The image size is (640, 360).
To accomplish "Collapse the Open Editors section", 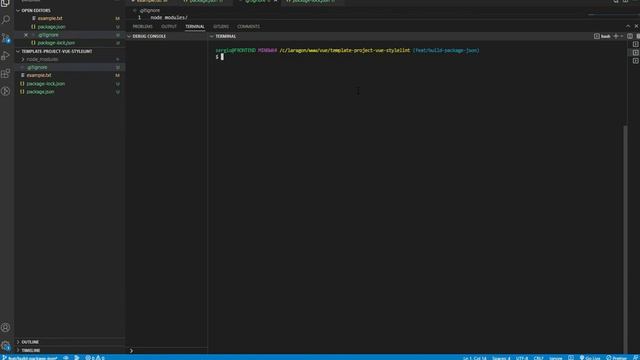I will point(18,11).
